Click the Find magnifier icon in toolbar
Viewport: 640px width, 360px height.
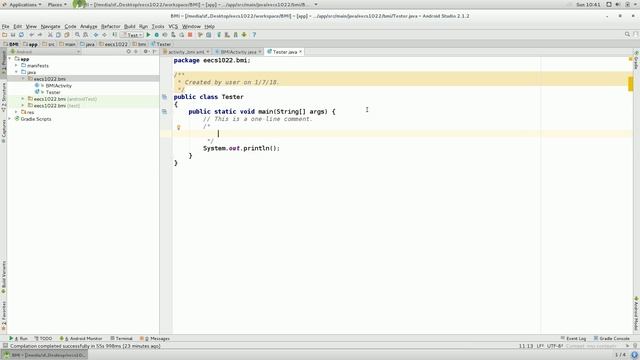point(77,35)
